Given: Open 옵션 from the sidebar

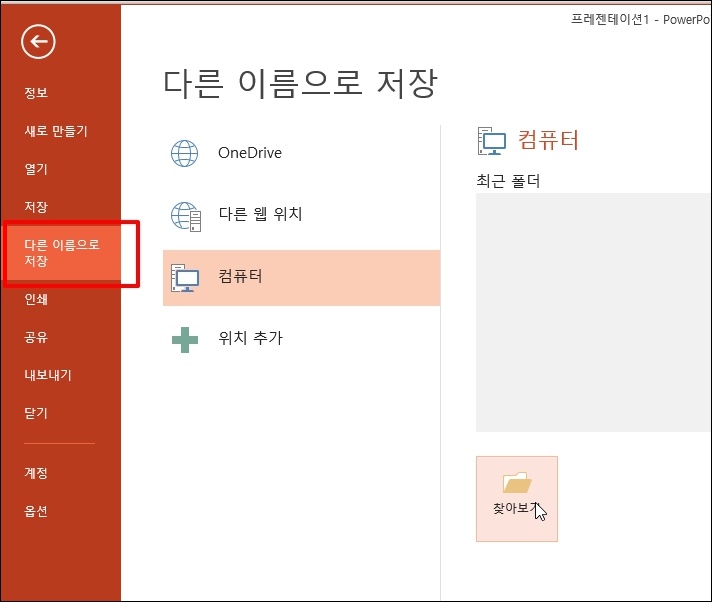Looking at the screenshot, I should (36, 511).
